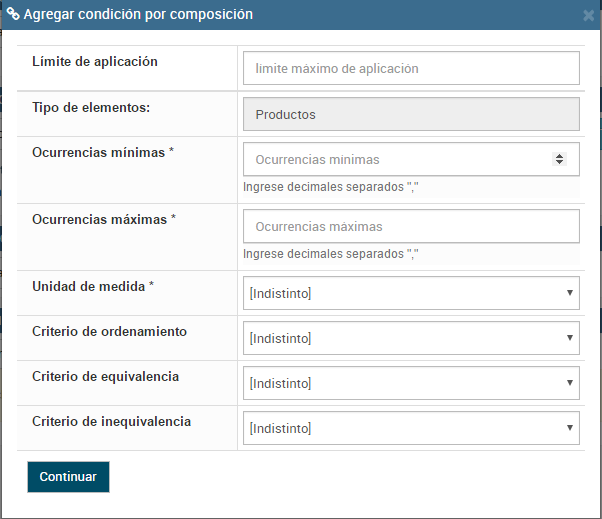Click the Productos element type field
The width and height of the screenshot is (602, 519).
pyautogui.click(x=411, y=115)
